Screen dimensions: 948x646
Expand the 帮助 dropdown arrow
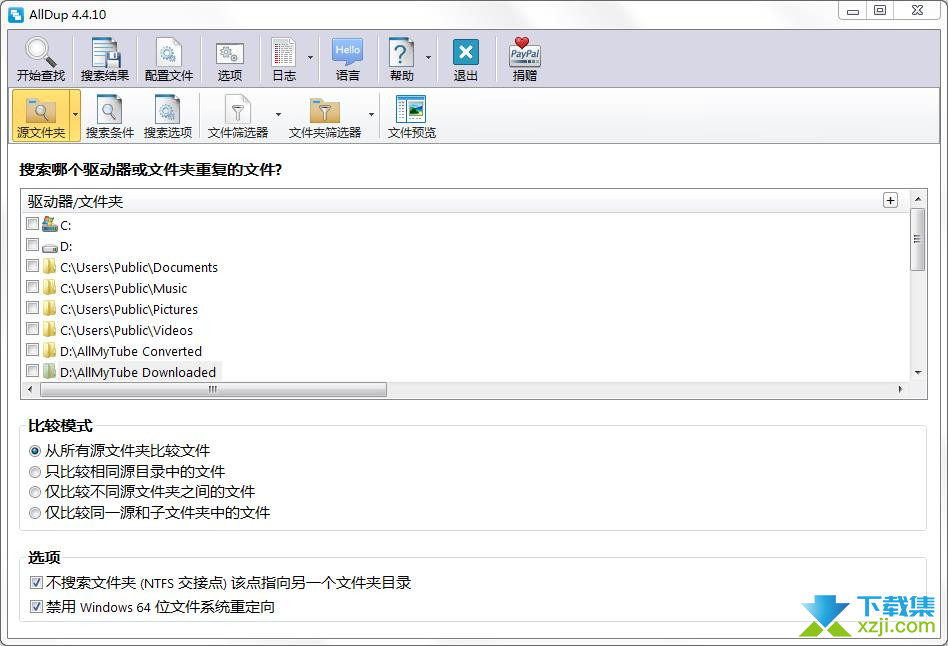(428, 57)
